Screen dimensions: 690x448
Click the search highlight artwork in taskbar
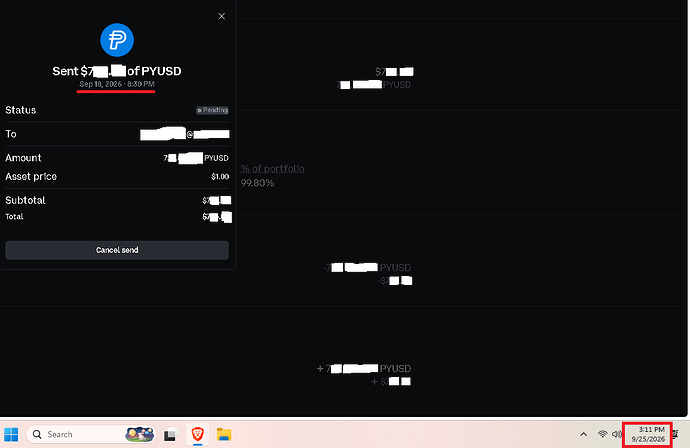coord(140,434)
